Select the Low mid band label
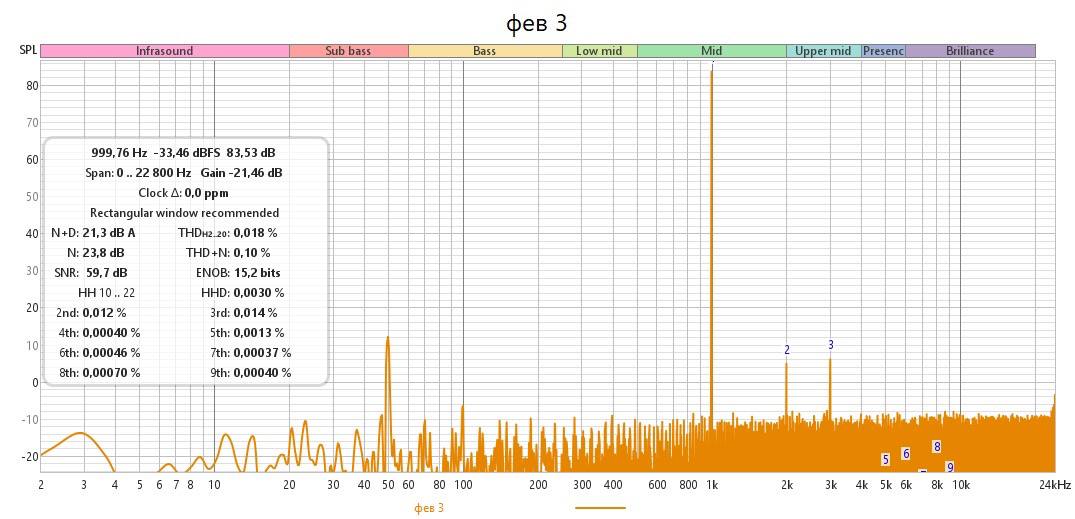The height and width of the screenshot is (519, 1075). click(x=599, y=51)
